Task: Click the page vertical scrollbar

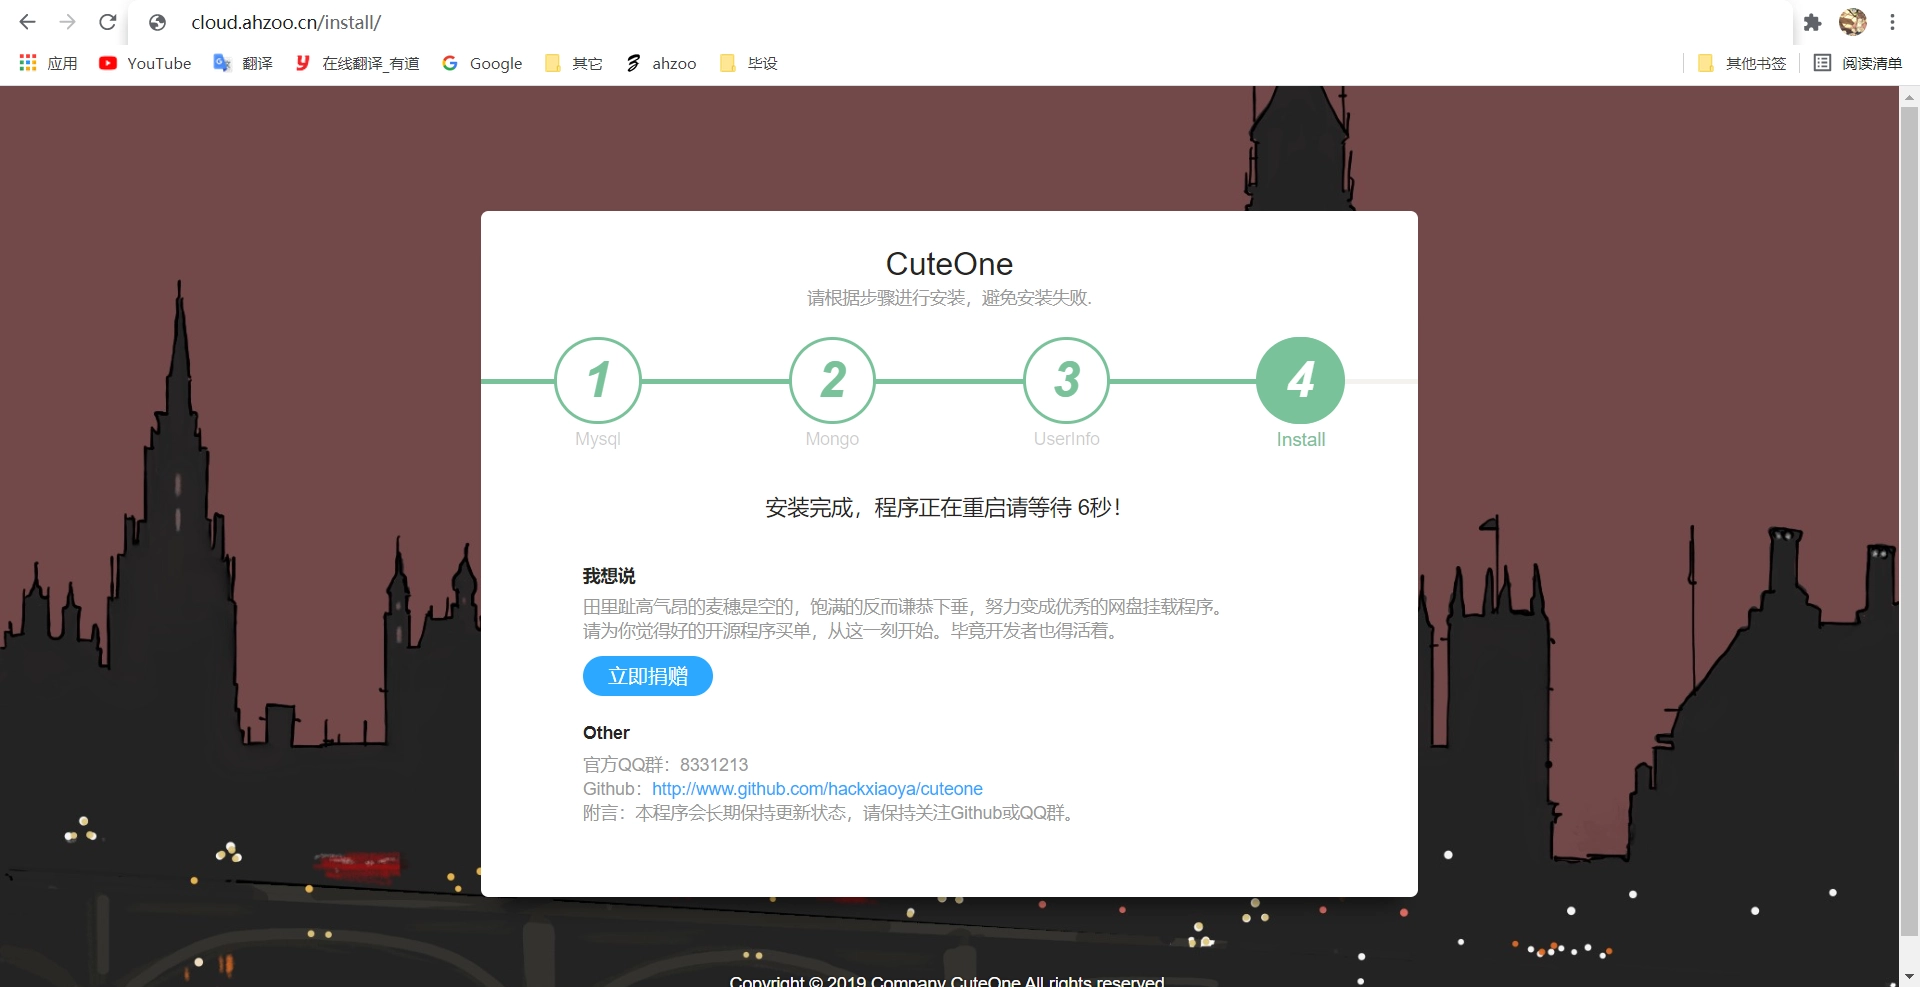Action: [1909, 500]
